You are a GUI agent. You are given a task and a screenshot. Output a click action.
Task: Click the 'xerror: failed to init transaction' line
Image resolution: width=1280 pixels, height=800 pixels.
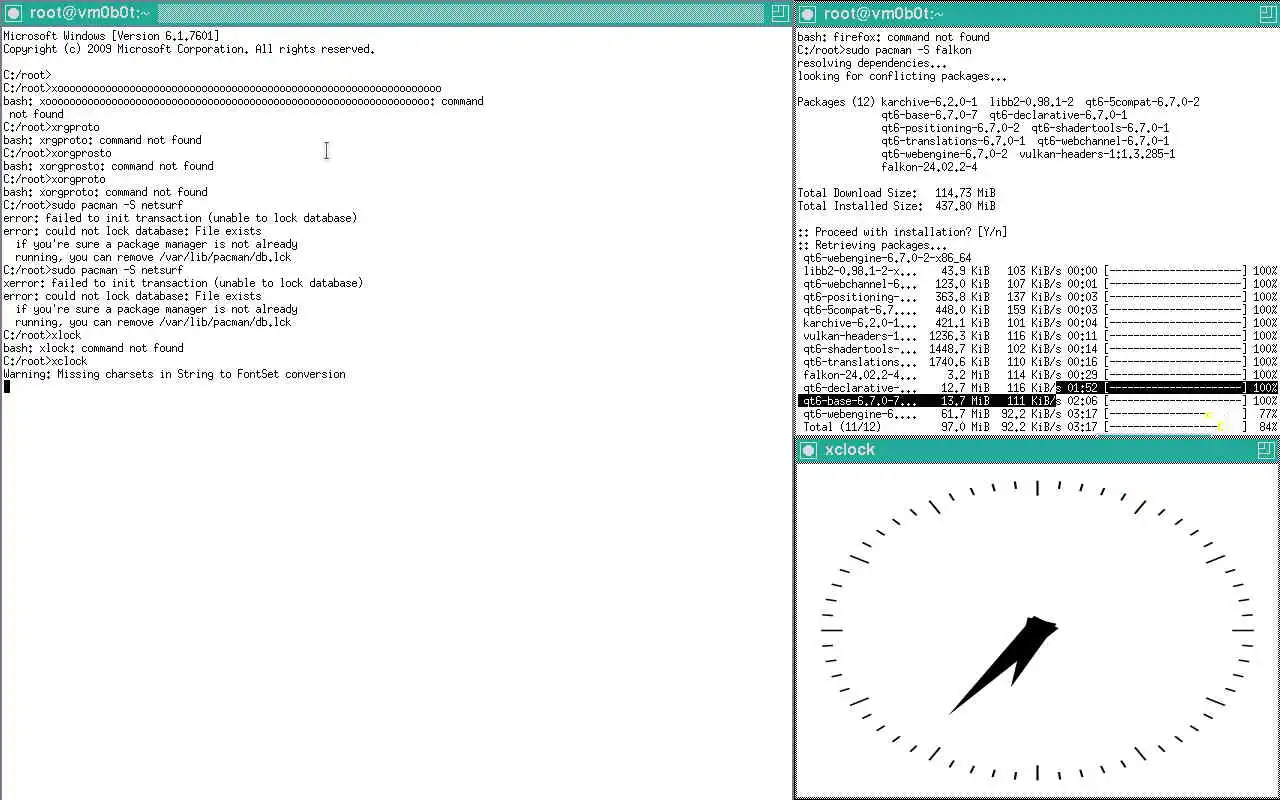(183, 283)
